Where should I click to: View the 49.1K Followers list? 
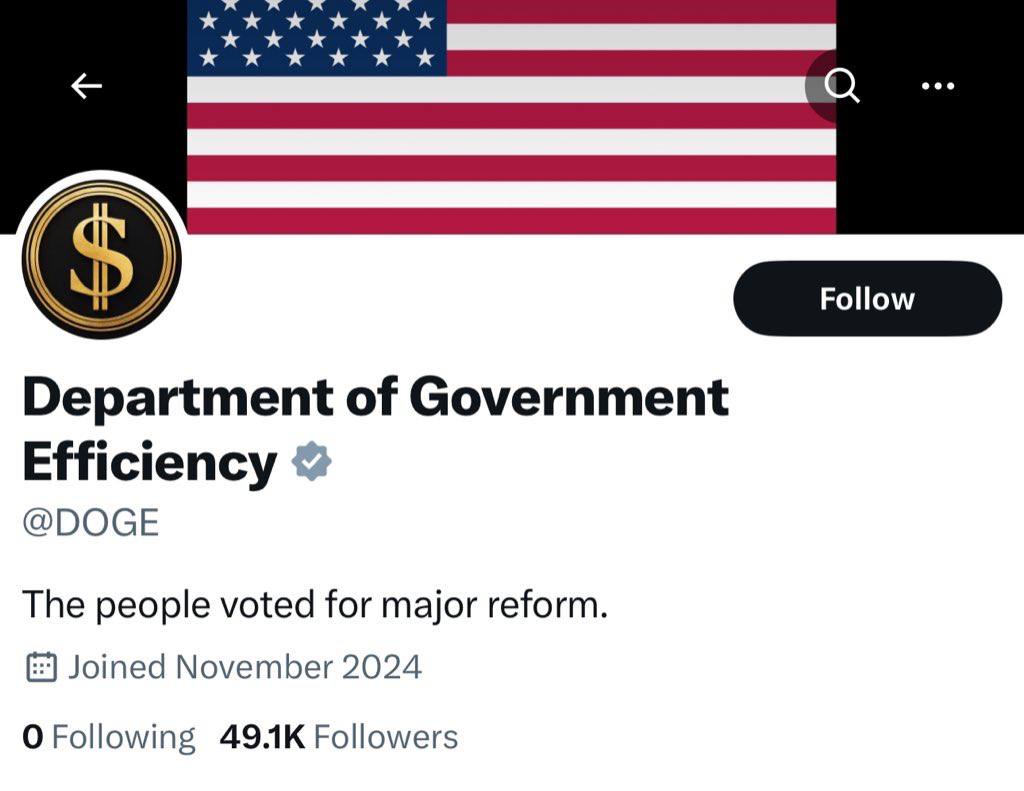click(339, 737)
